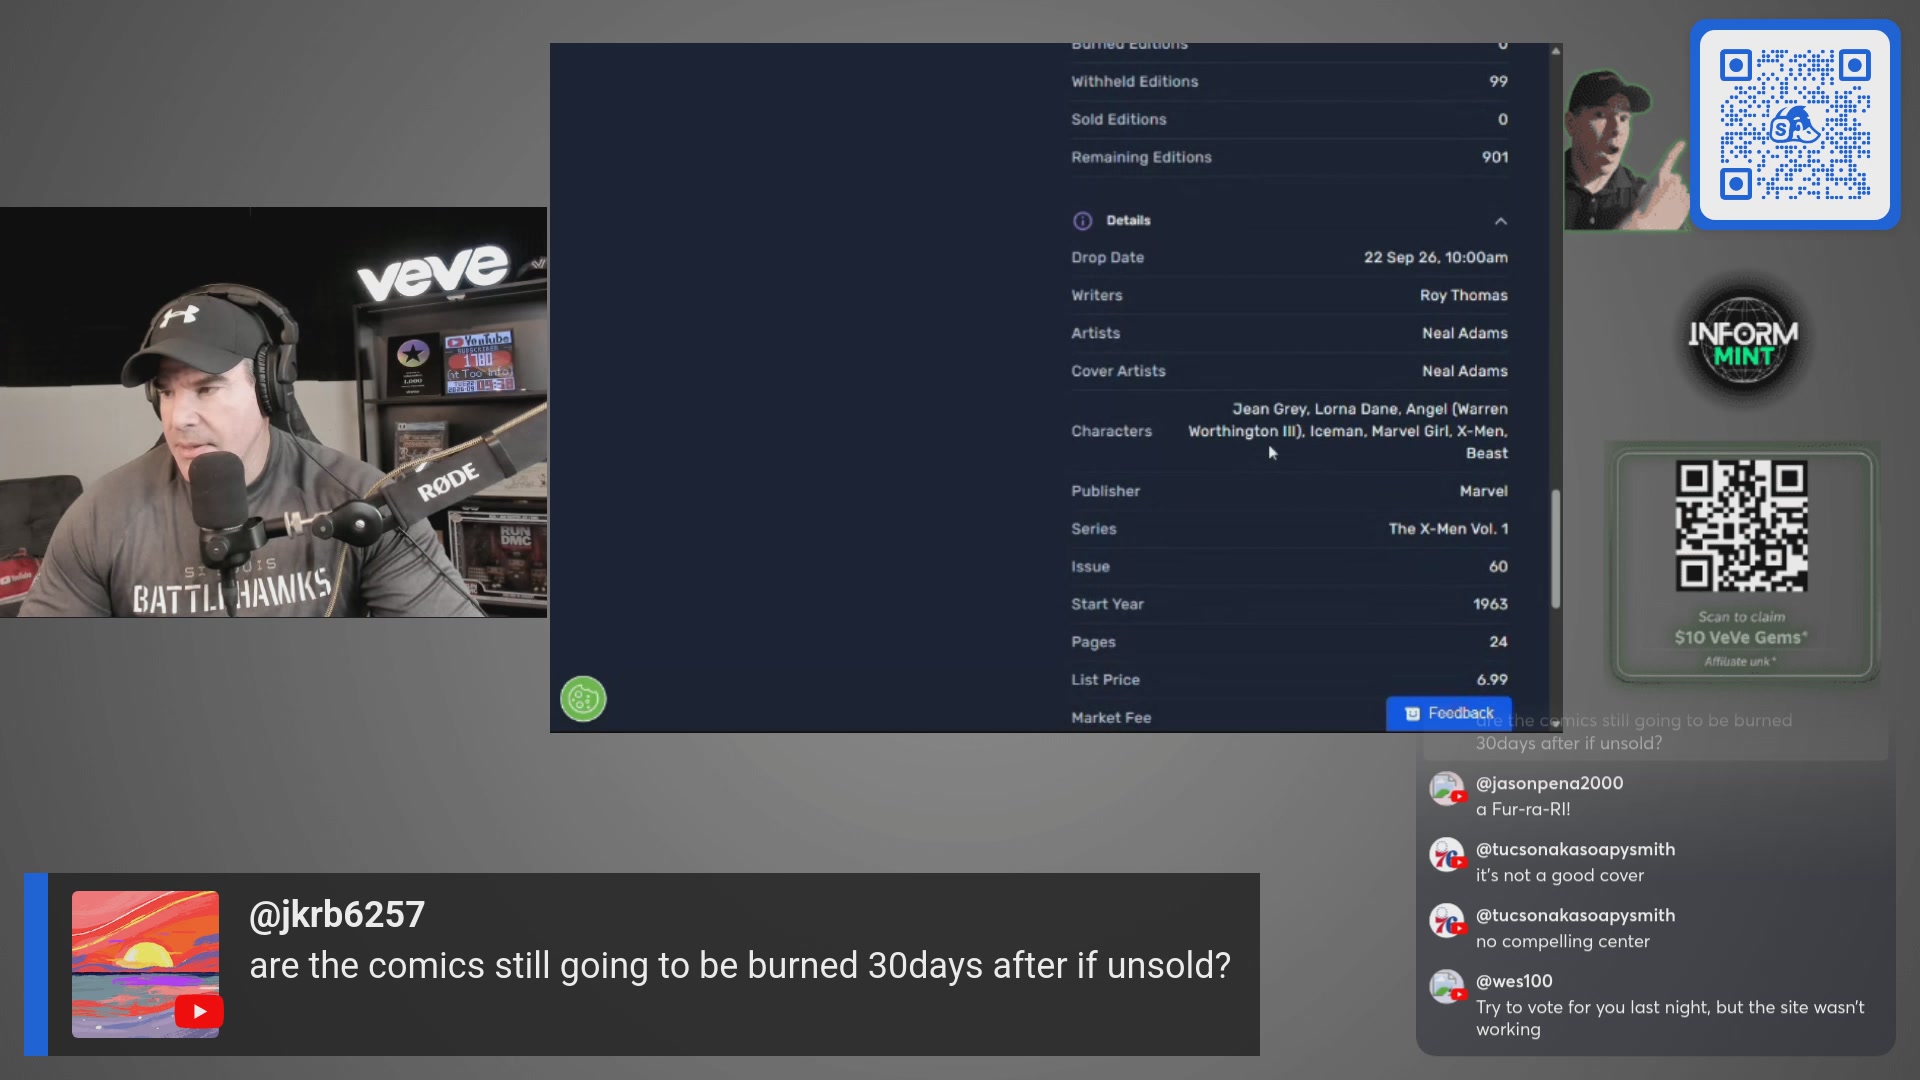The image size is (1920, 1080).
Task: Click the Publisher 'Marvel' value
Action: pos(1483,491)
